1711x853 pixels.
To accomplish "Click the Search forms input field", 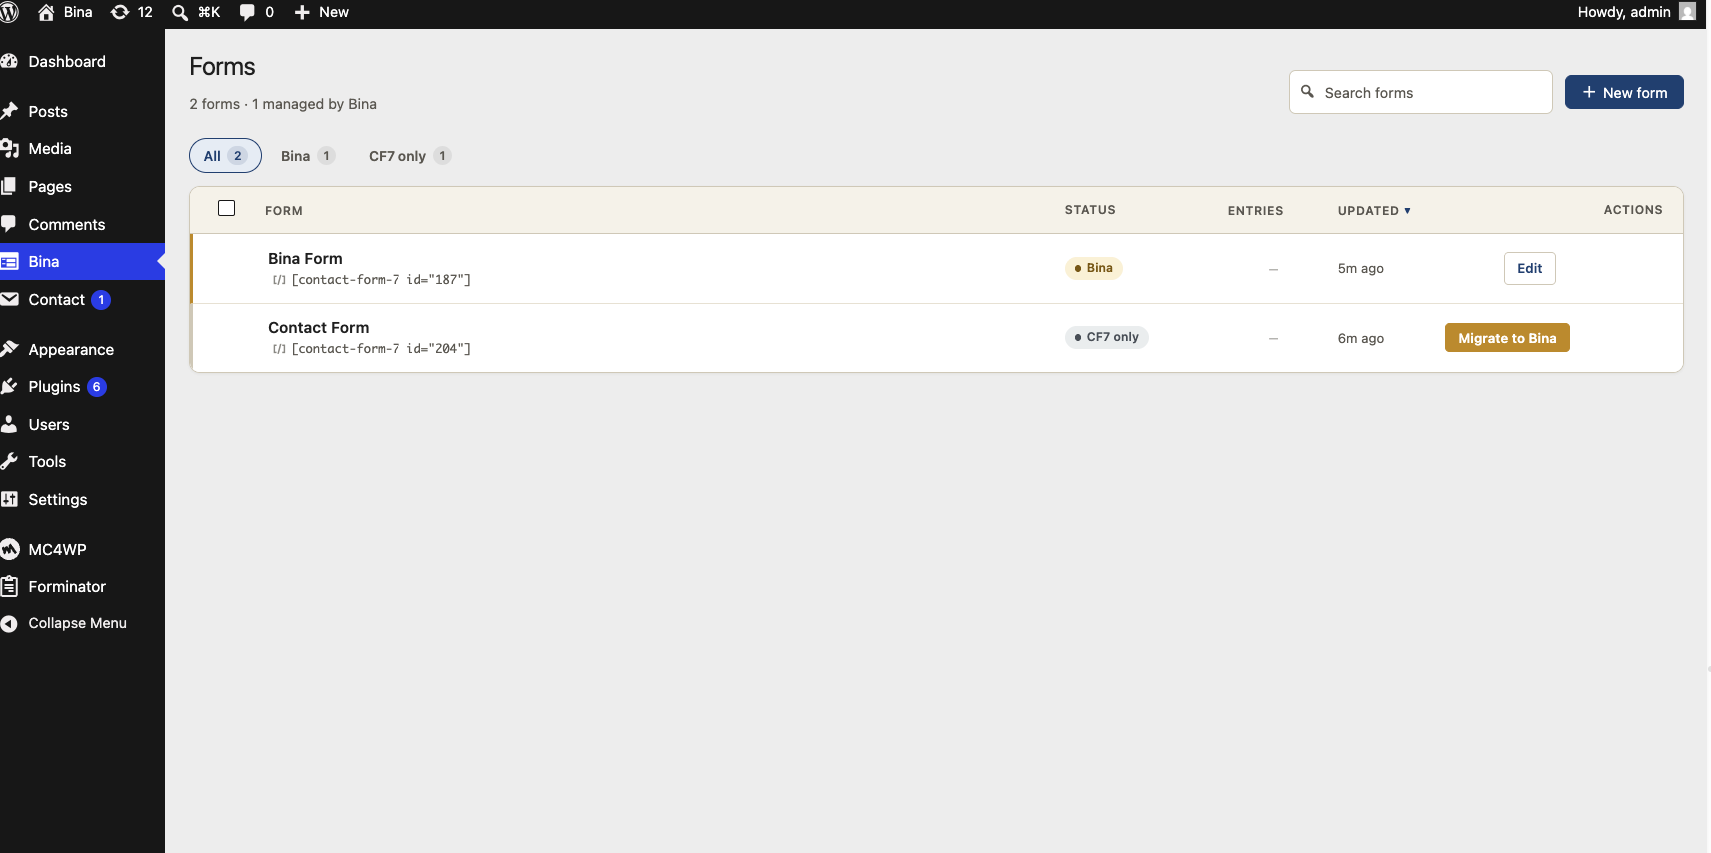I will click(x=1420, y=92).
